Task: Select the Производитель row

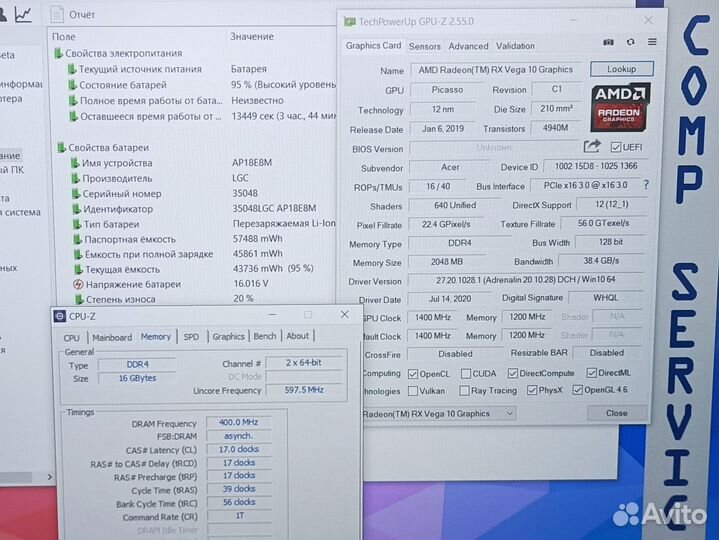Action: tap(204, 178)
